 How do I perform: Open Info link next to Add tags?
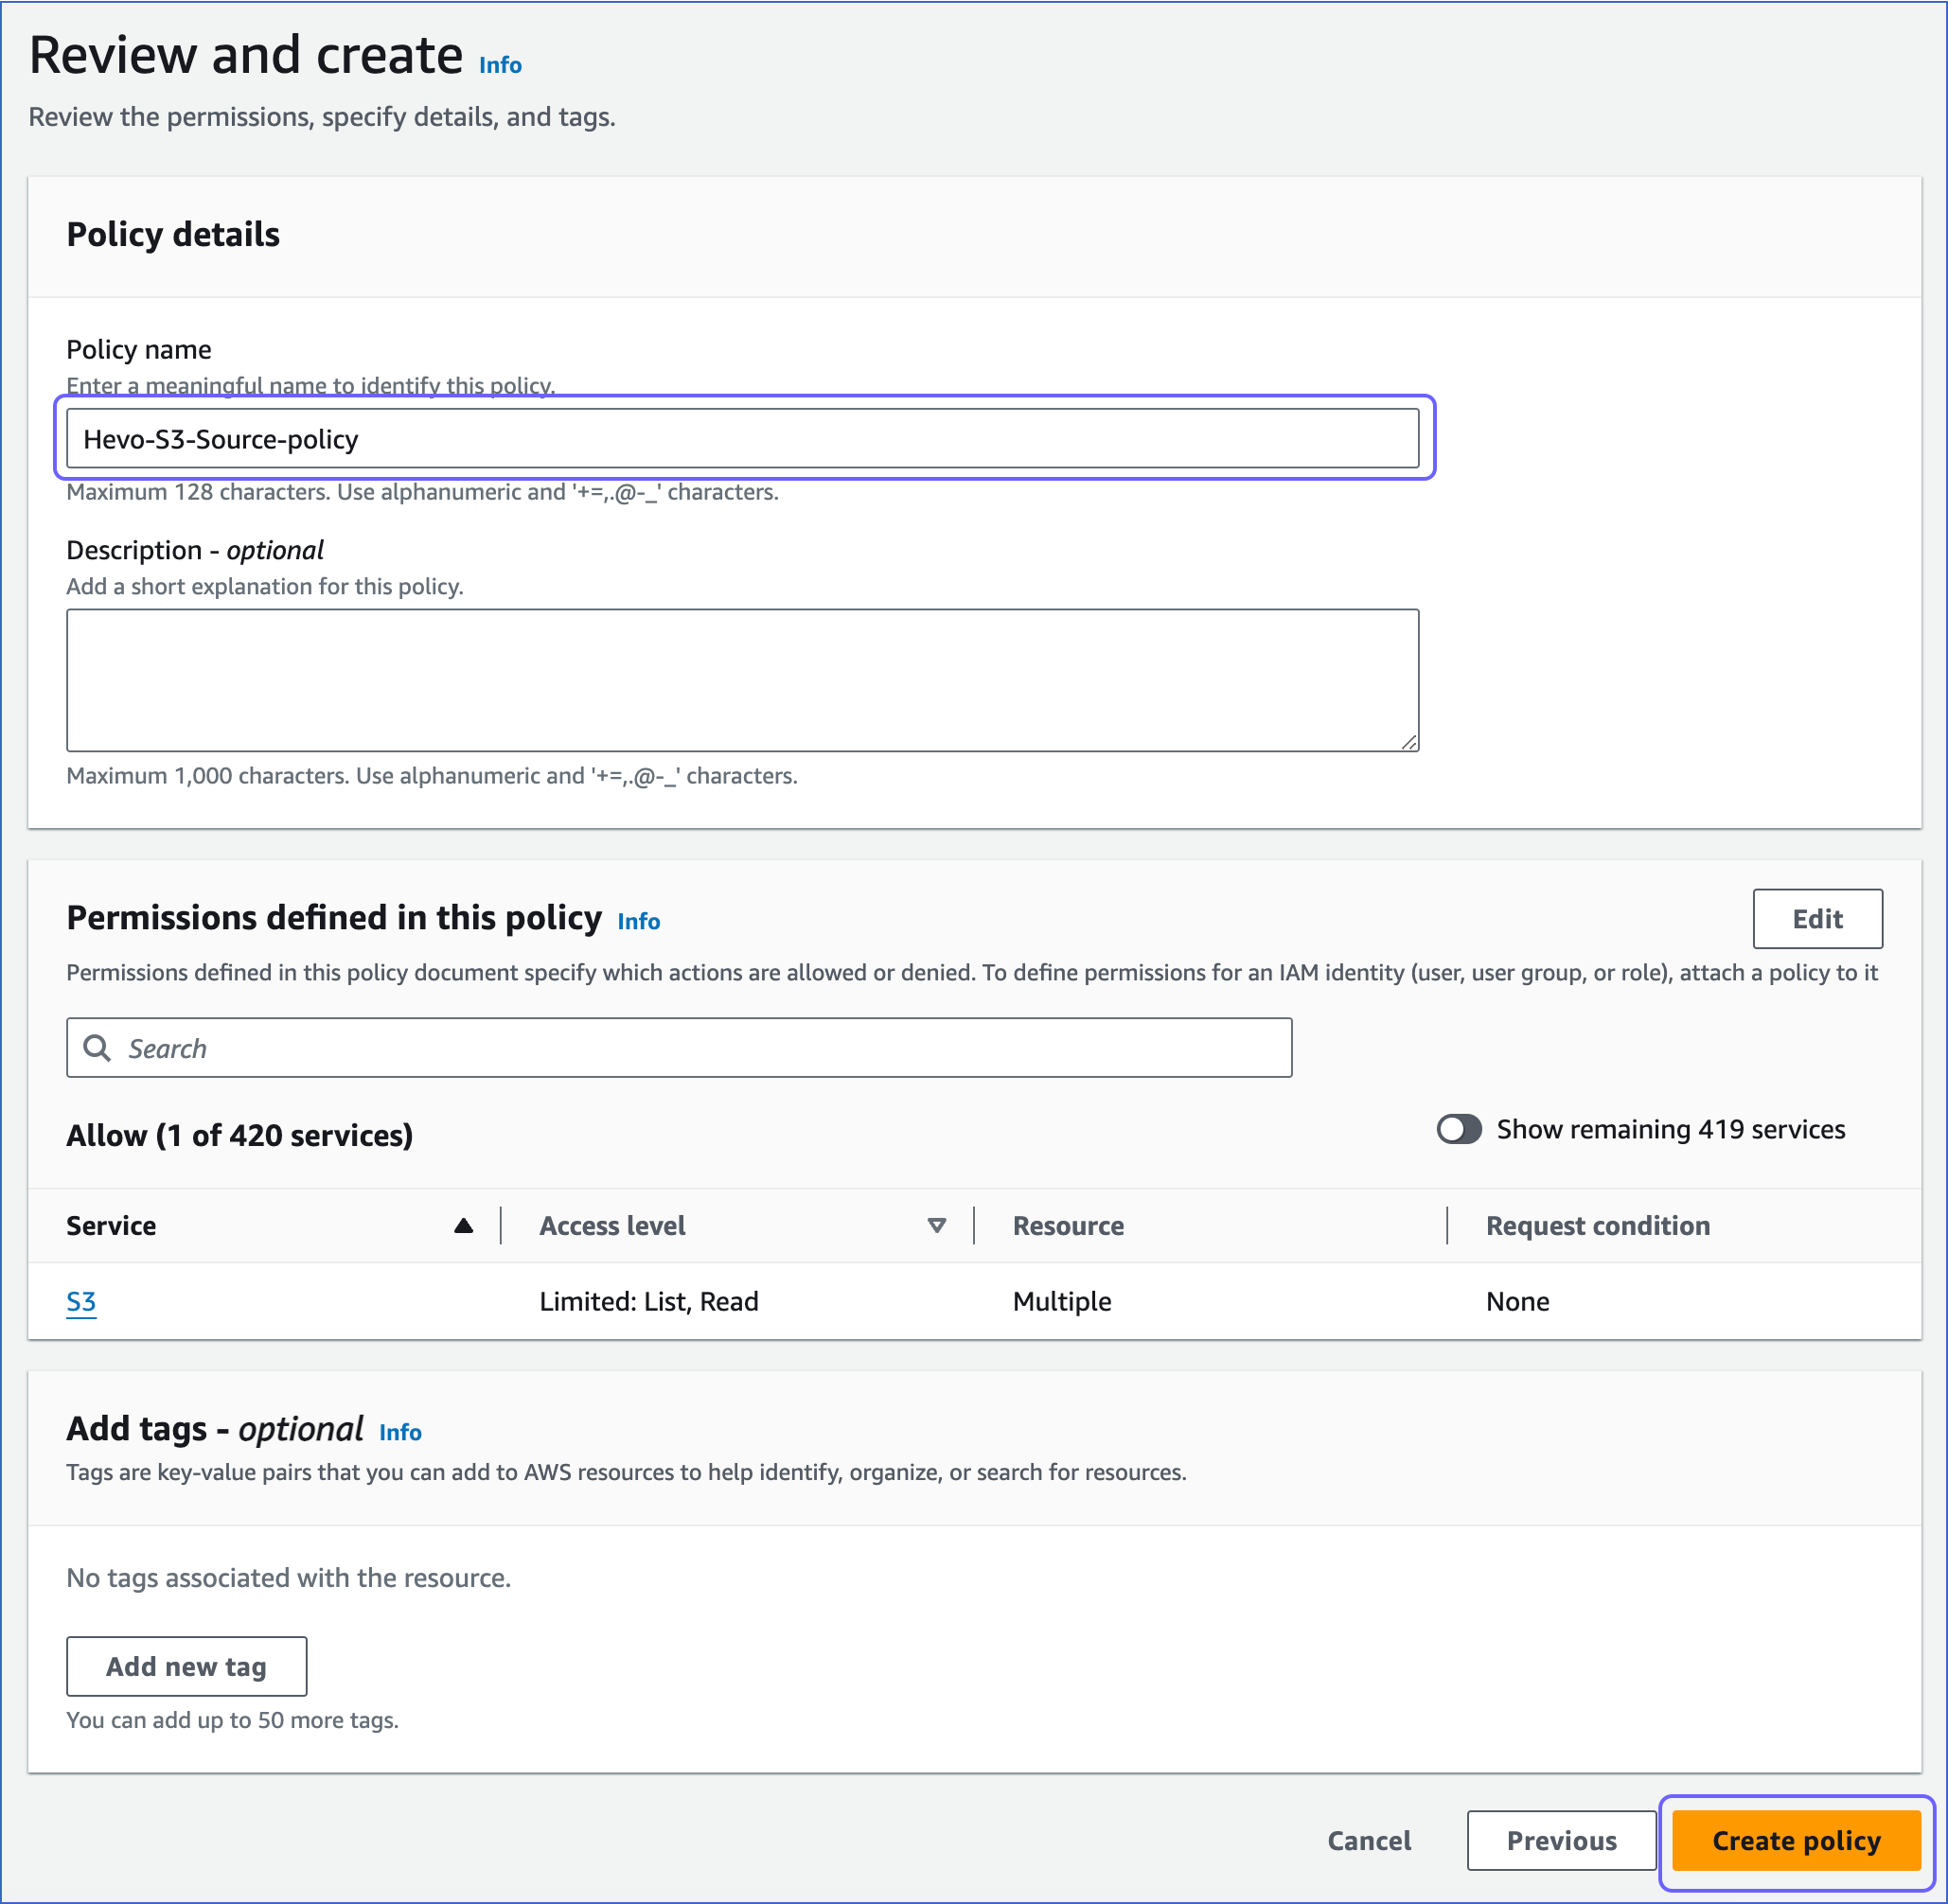tap(400, 1432)
